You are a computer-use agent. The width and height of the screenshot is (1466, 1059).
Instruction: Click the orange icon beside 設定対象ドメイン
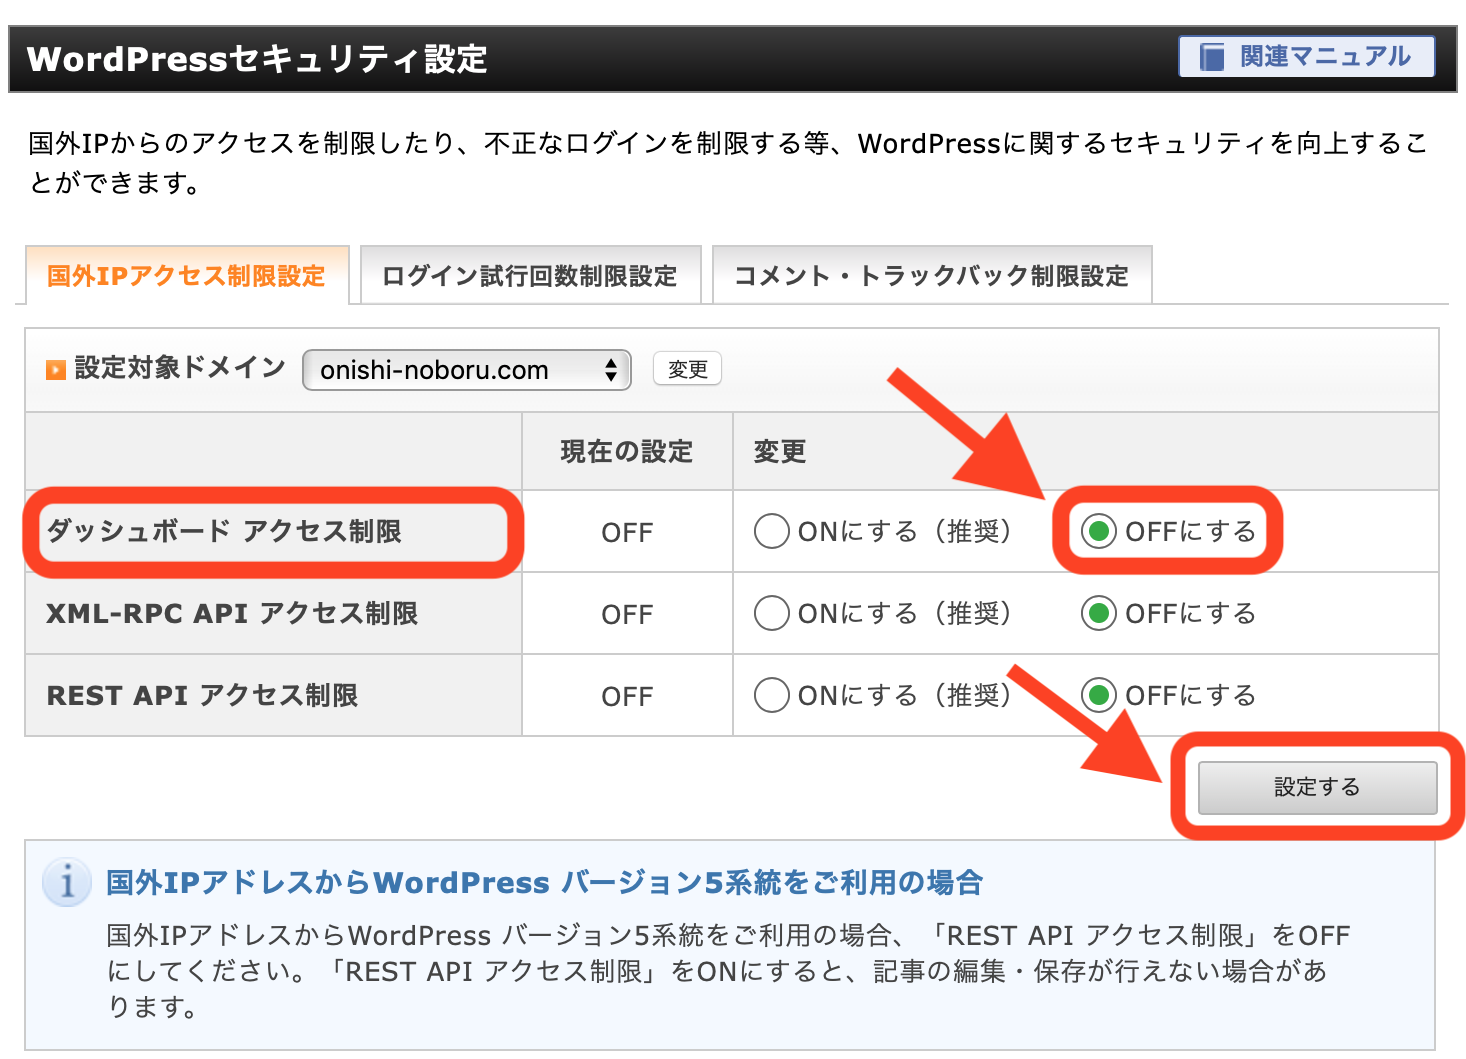pos(56,370)
